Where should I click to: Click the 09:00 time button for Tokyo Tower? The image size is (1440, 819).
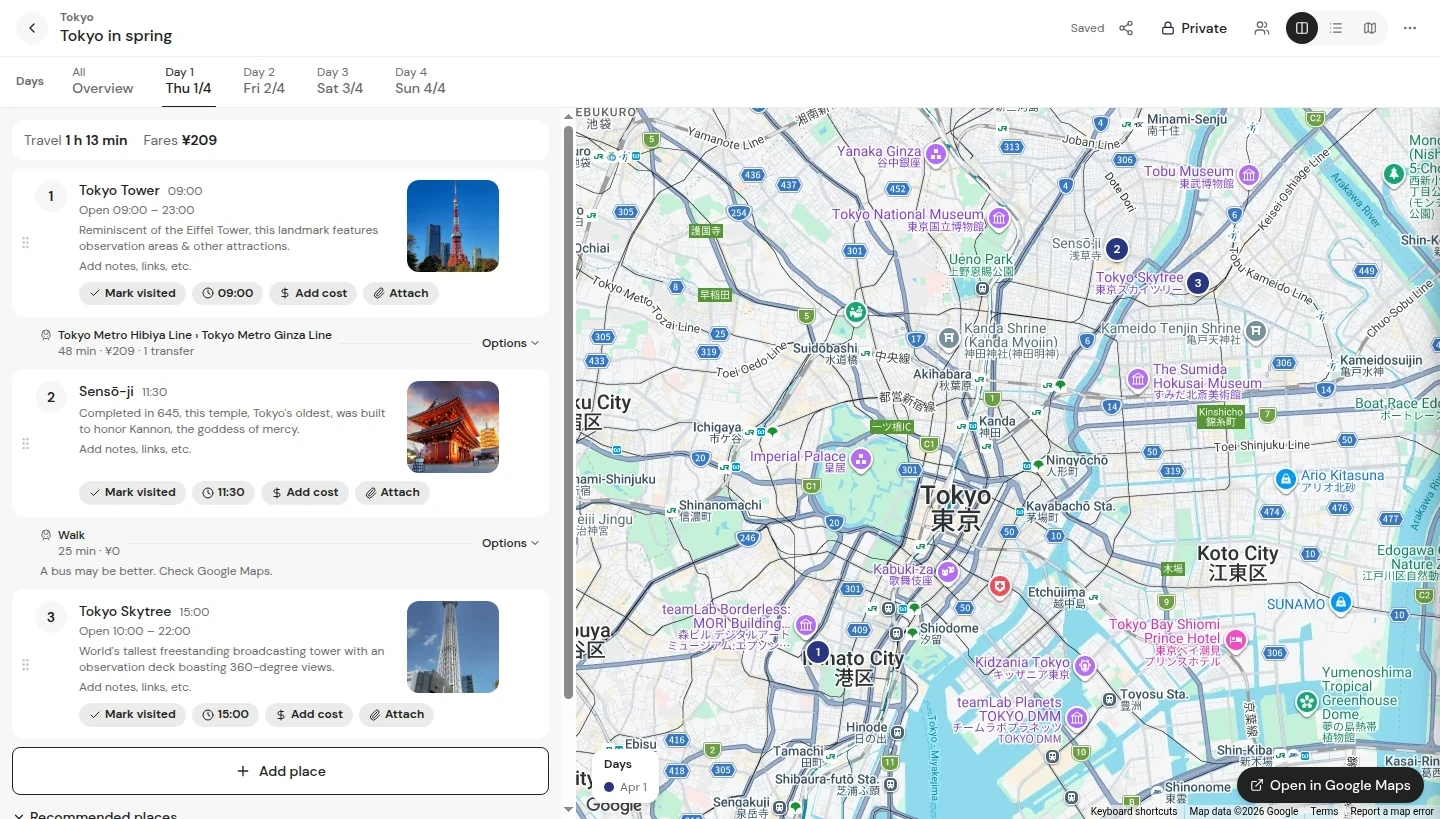point(227,293)
